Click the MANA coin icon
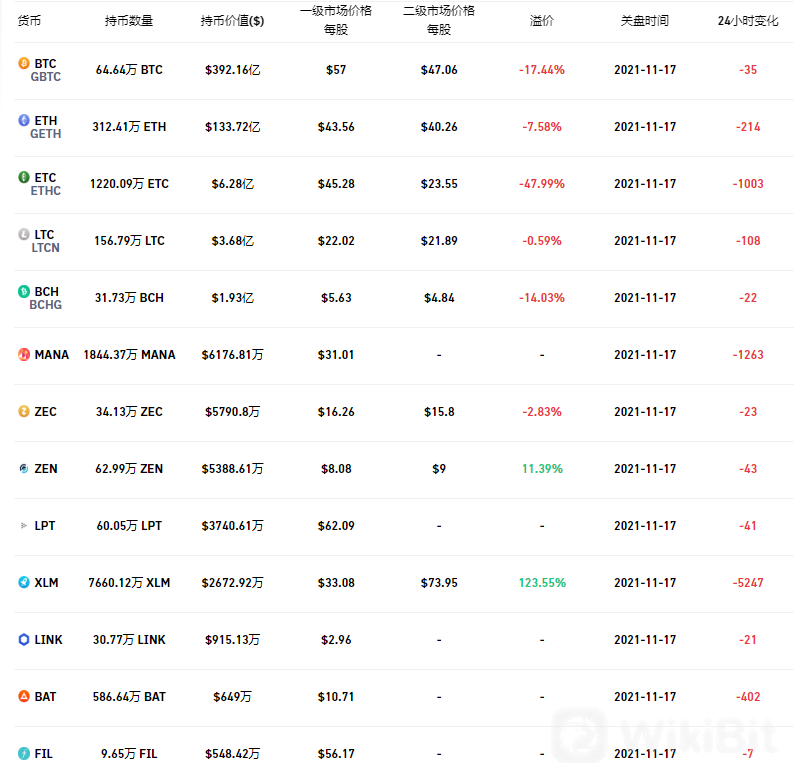This screenshot has width=794, height=783. pyautogui.click(x=24, y=355)
